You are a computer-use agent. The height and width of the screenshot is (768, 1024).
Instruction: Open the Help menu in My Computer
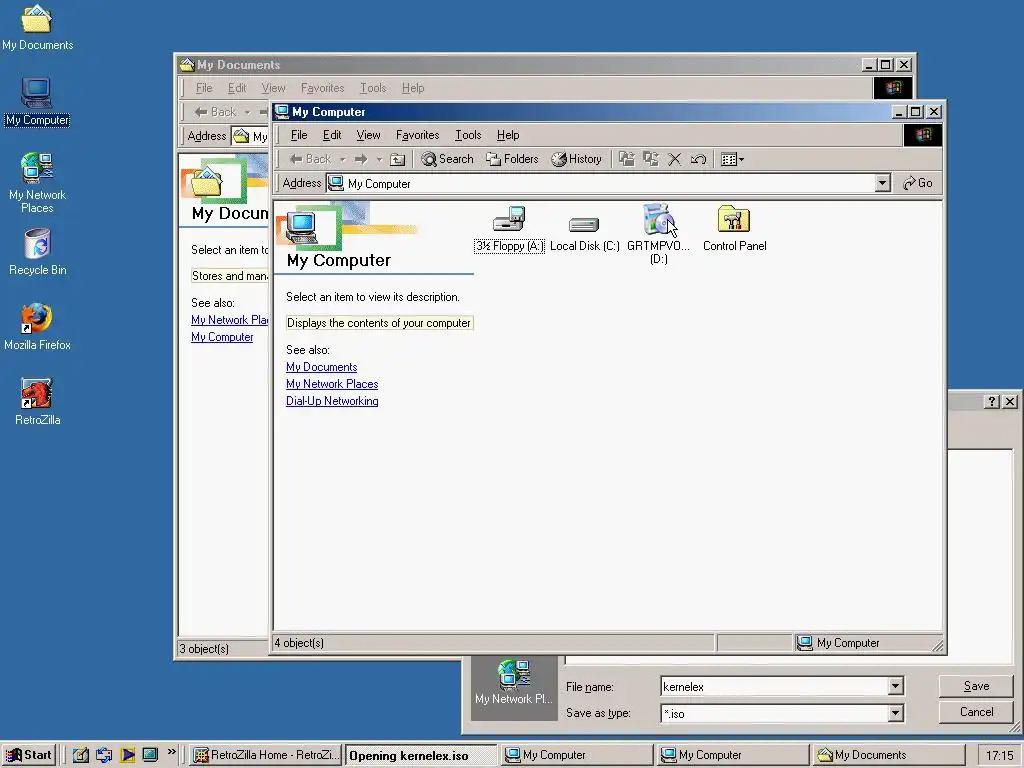(x=507, y=135)
